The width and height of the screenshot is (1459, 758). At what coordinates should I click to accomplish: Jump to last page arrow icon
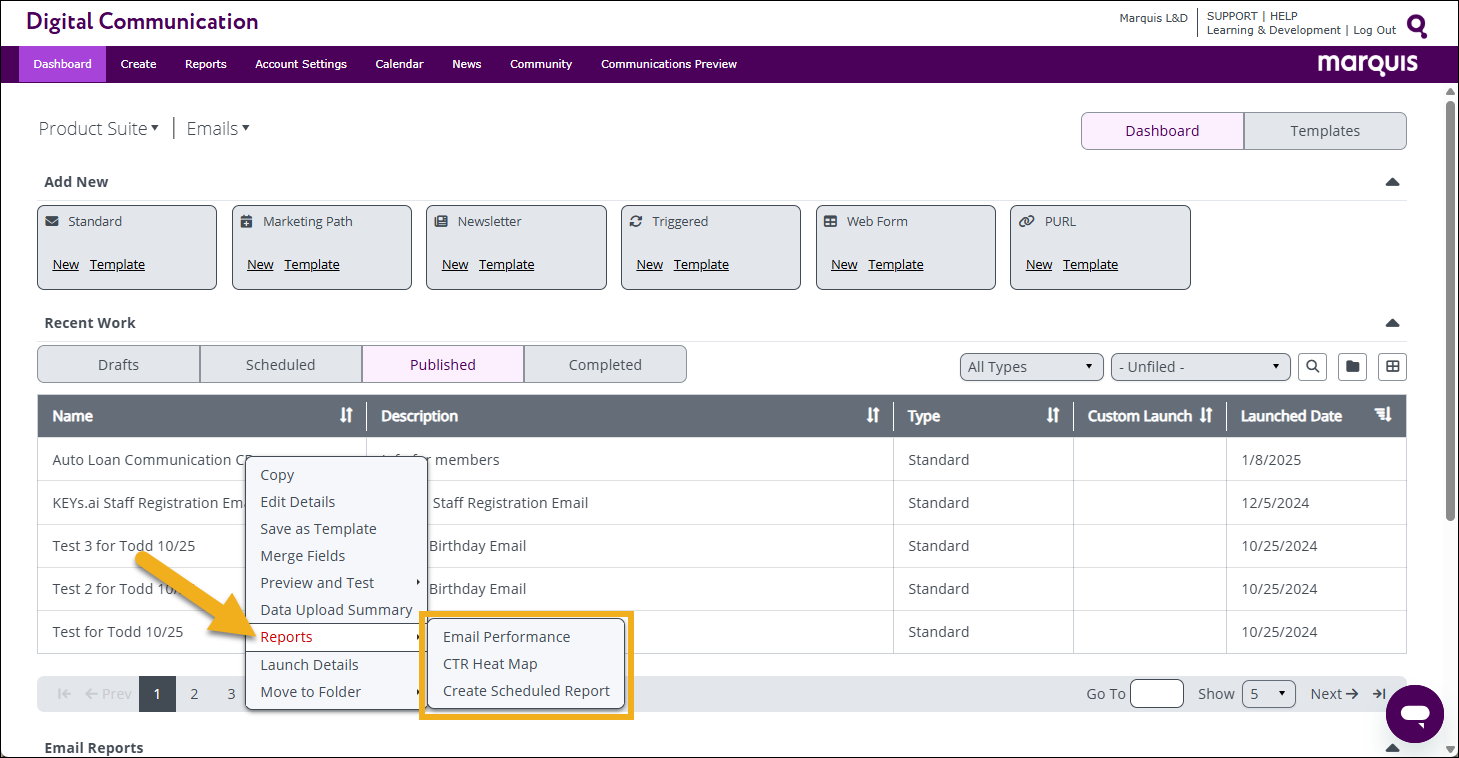[x=1379, y=694]
